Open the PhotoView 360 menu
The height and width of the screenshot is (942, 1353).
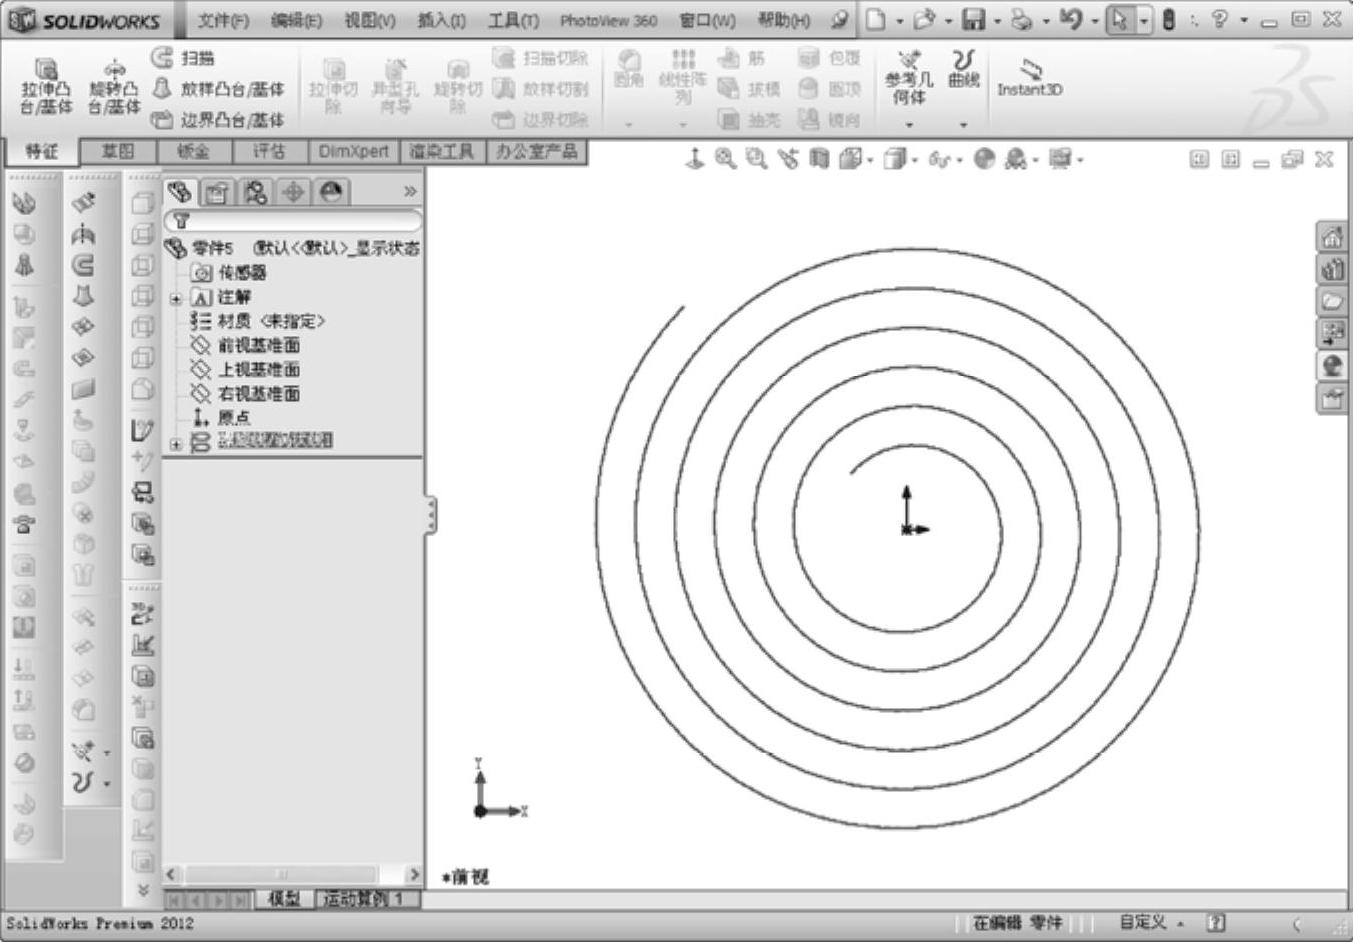tap(608, 20)
